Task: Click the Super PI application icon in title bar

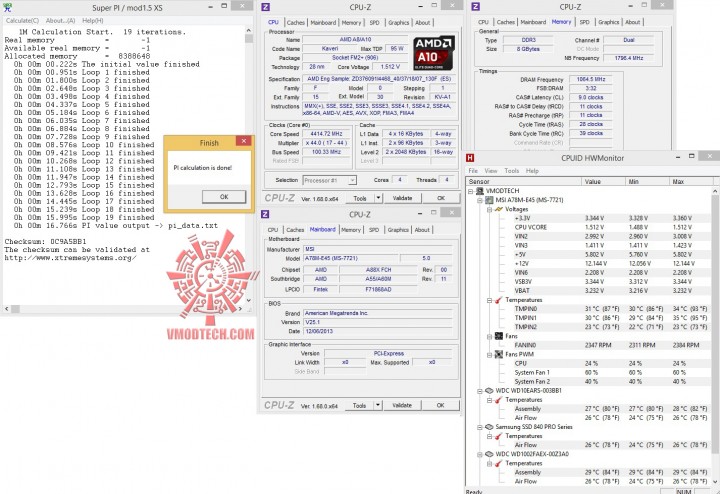Action: tap(7, 7)
